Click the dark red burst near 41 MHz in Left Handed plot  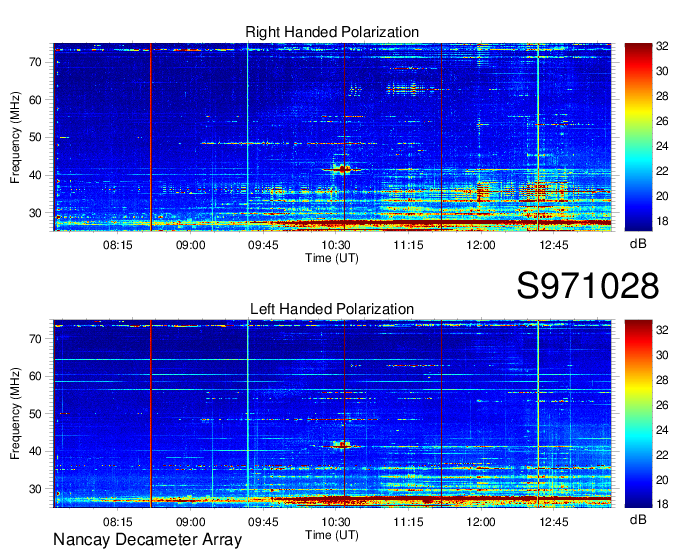coord(342,445)
